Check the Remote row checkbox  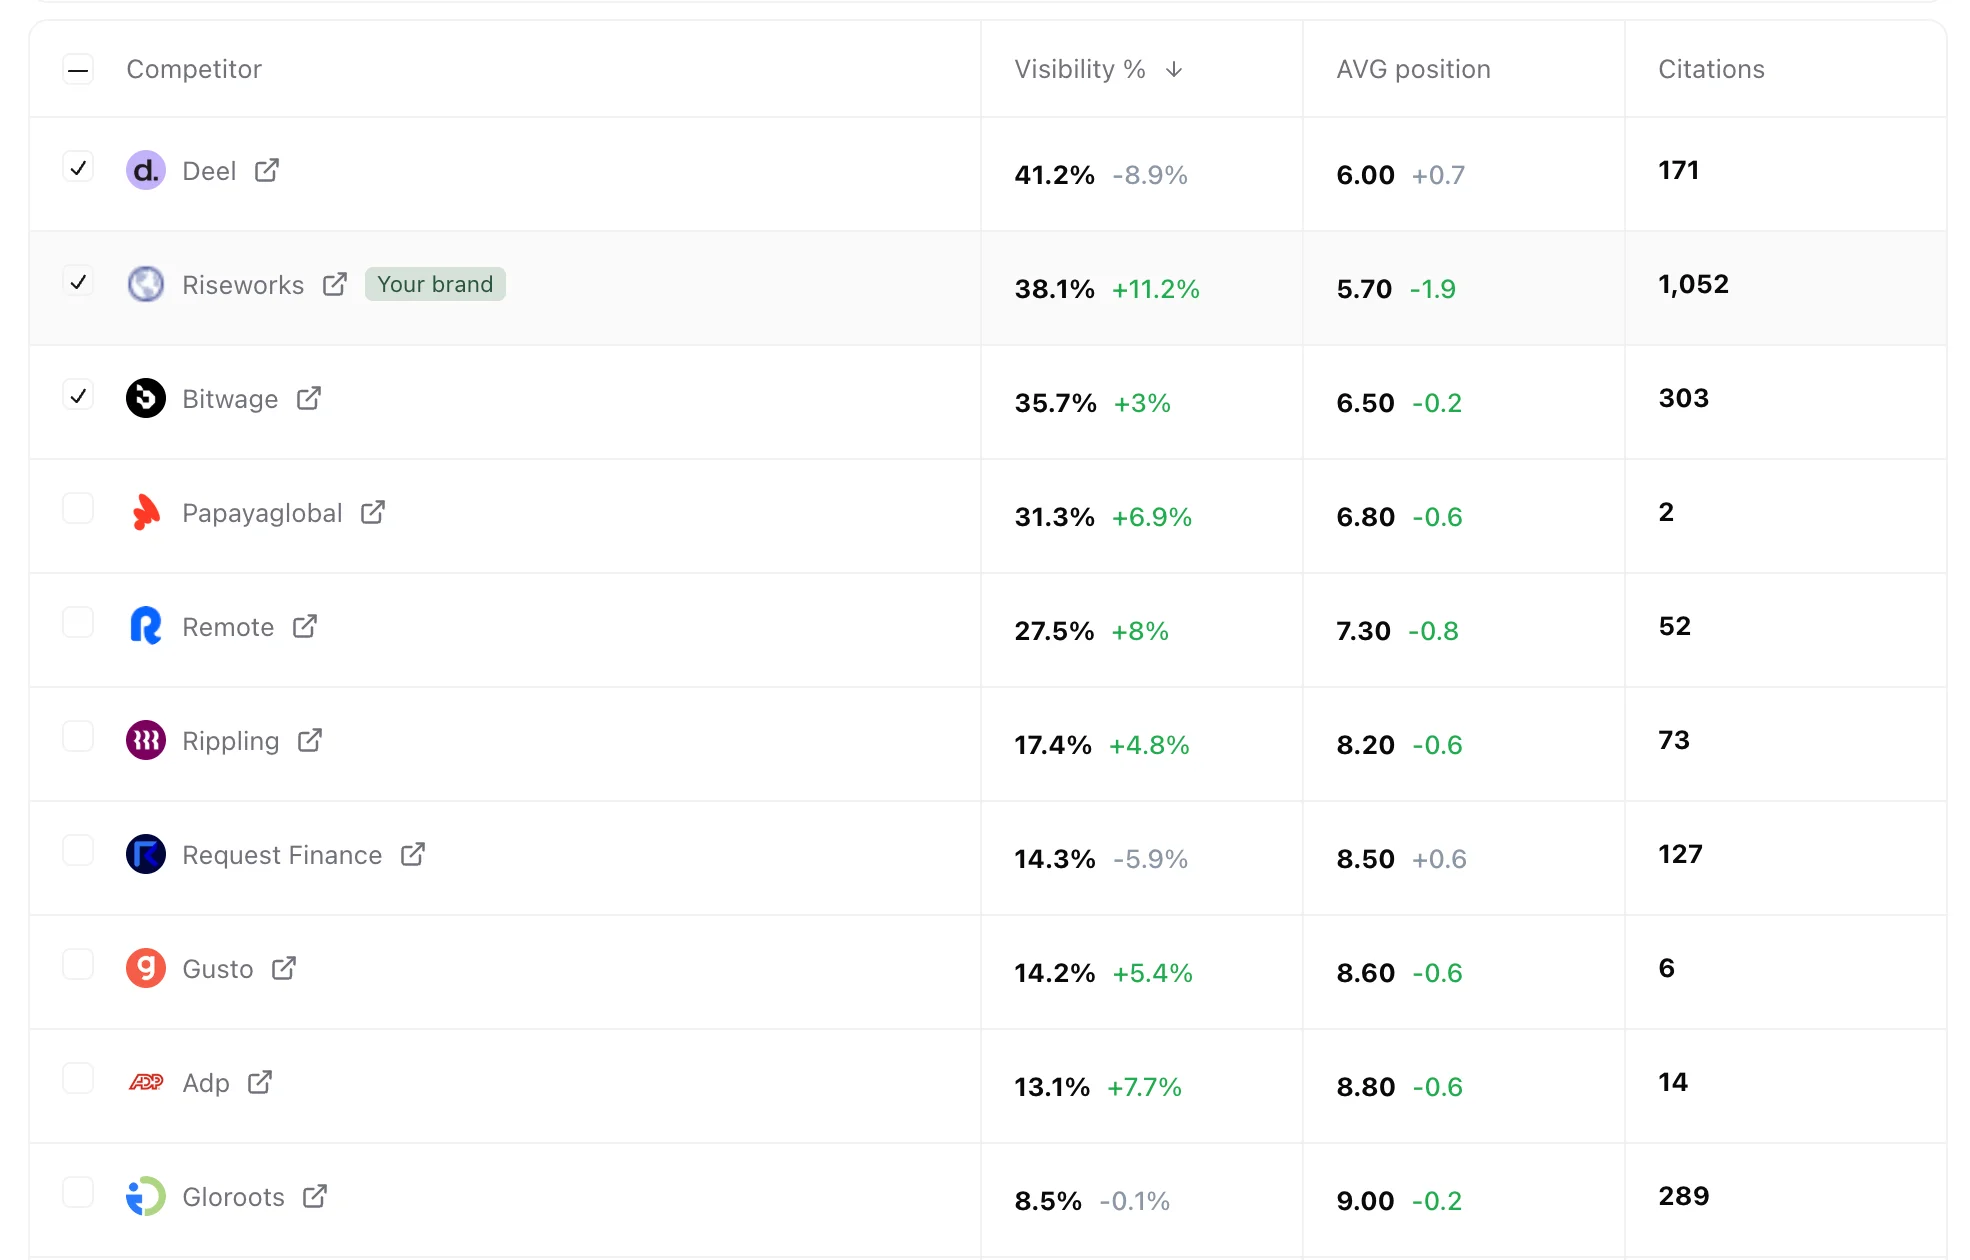pyautogui.click(x=78, y=622)
